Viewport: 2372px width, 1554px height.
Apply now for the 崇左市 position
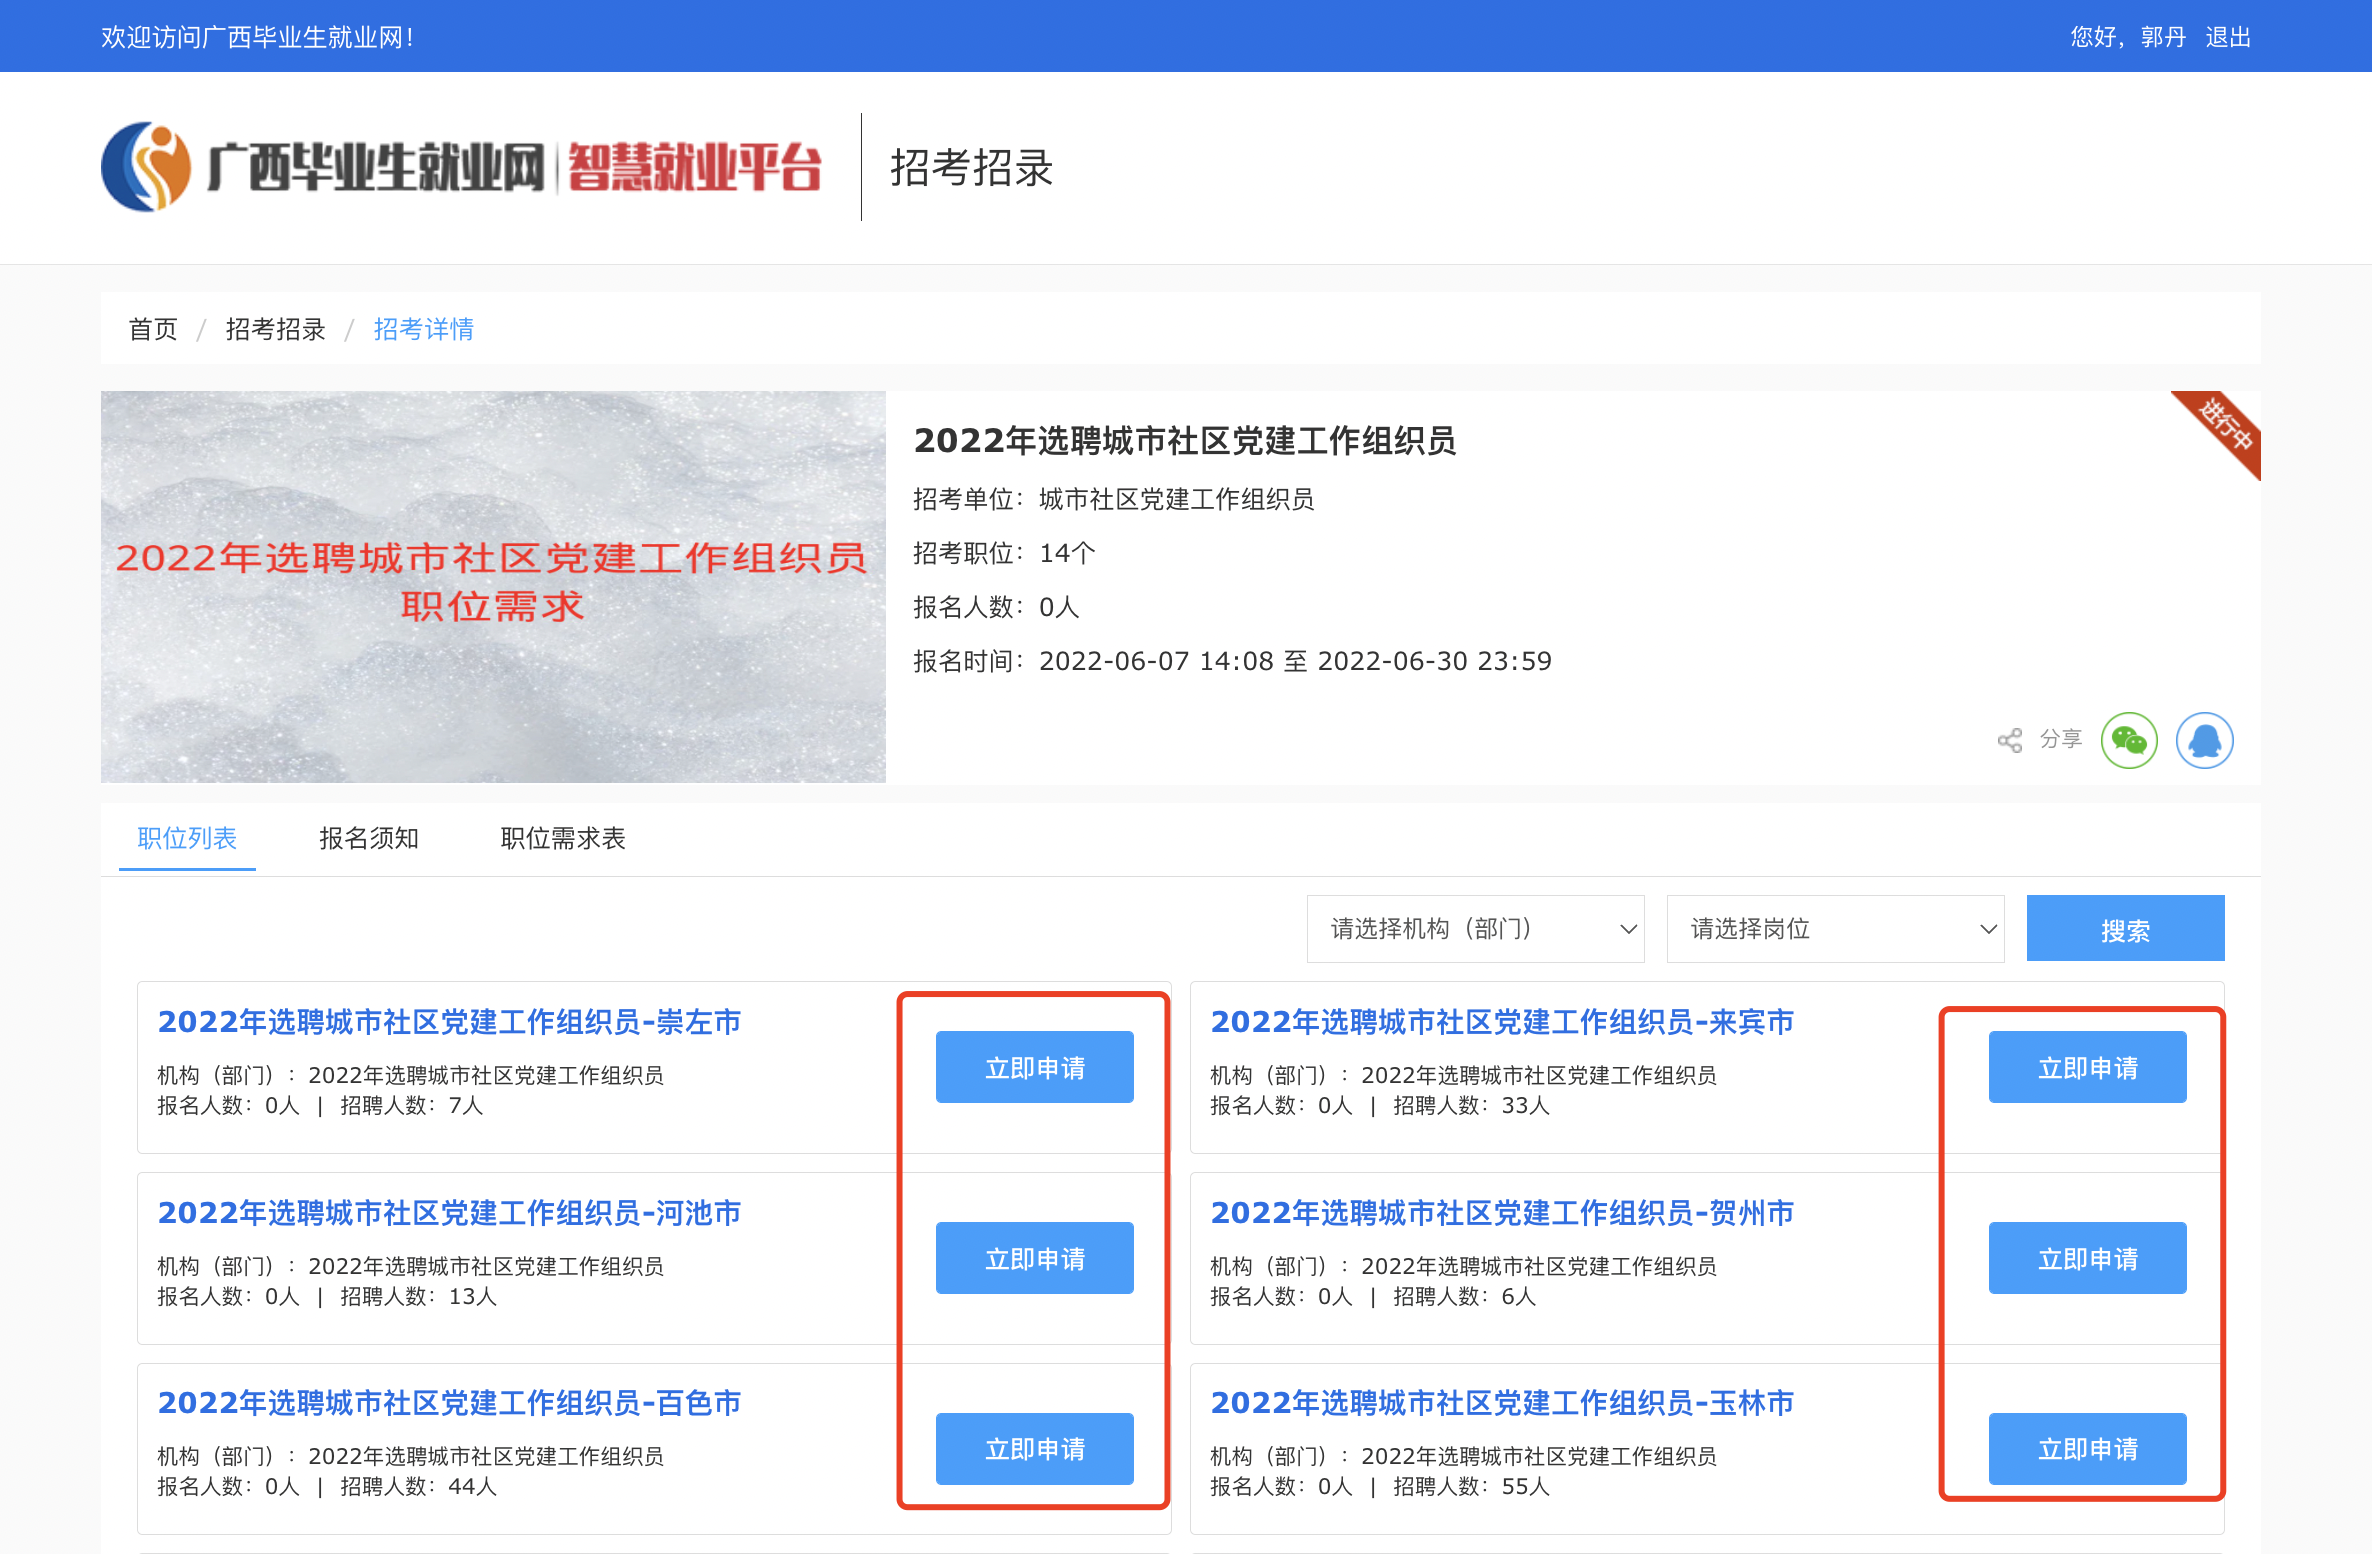click(x=1034, y=1067)
